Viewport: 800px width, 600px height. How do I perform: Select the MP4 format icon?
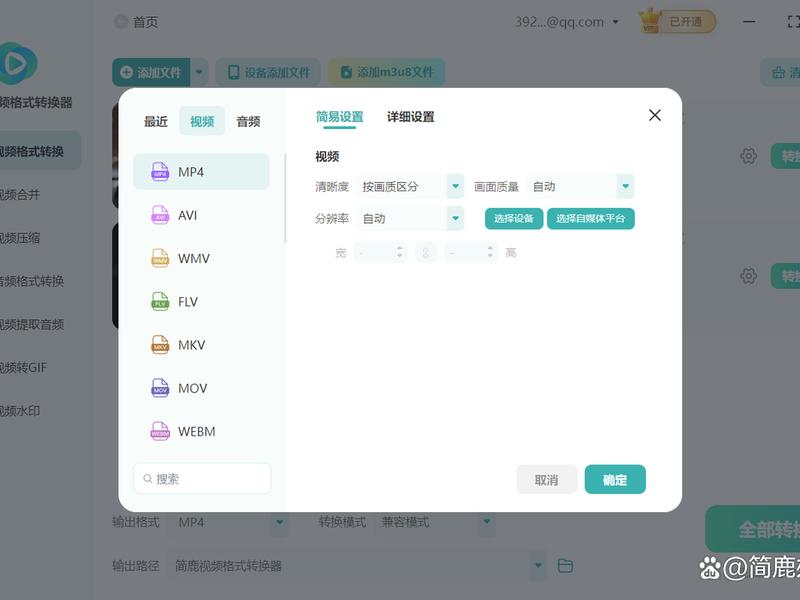coord(160,172)
